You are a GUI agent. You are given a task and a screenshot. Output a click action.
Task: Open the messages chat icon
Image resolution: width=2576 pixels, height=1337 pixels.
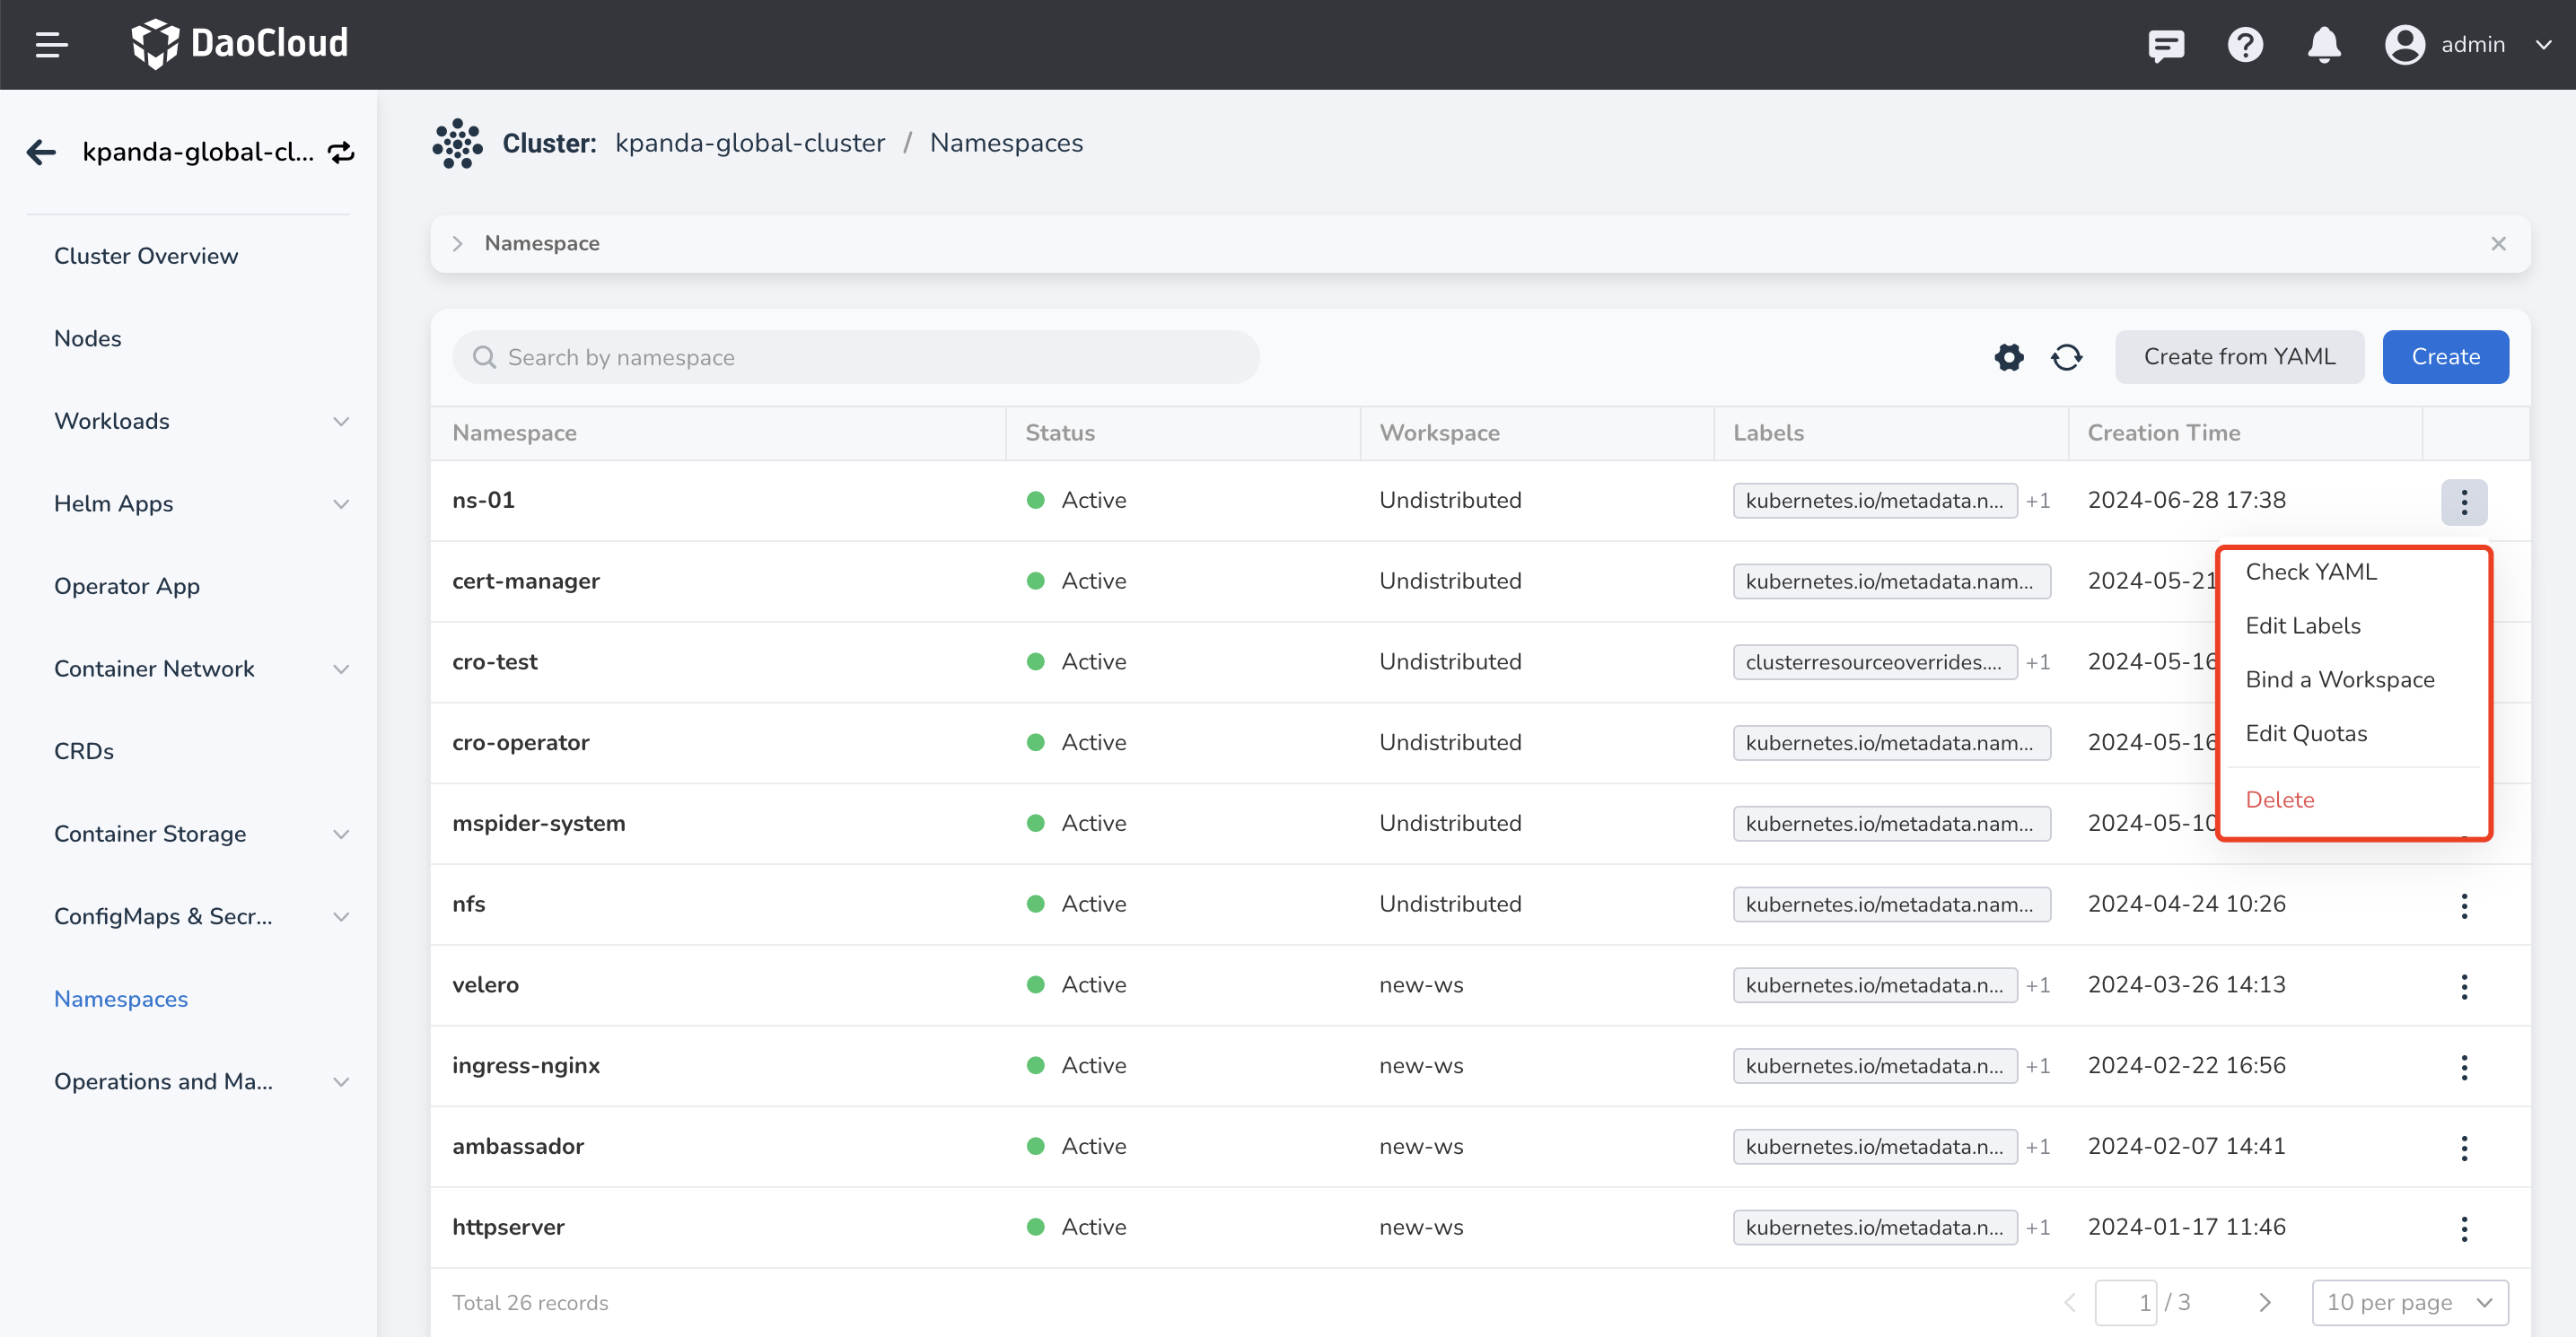click(x=2165, y=45)
